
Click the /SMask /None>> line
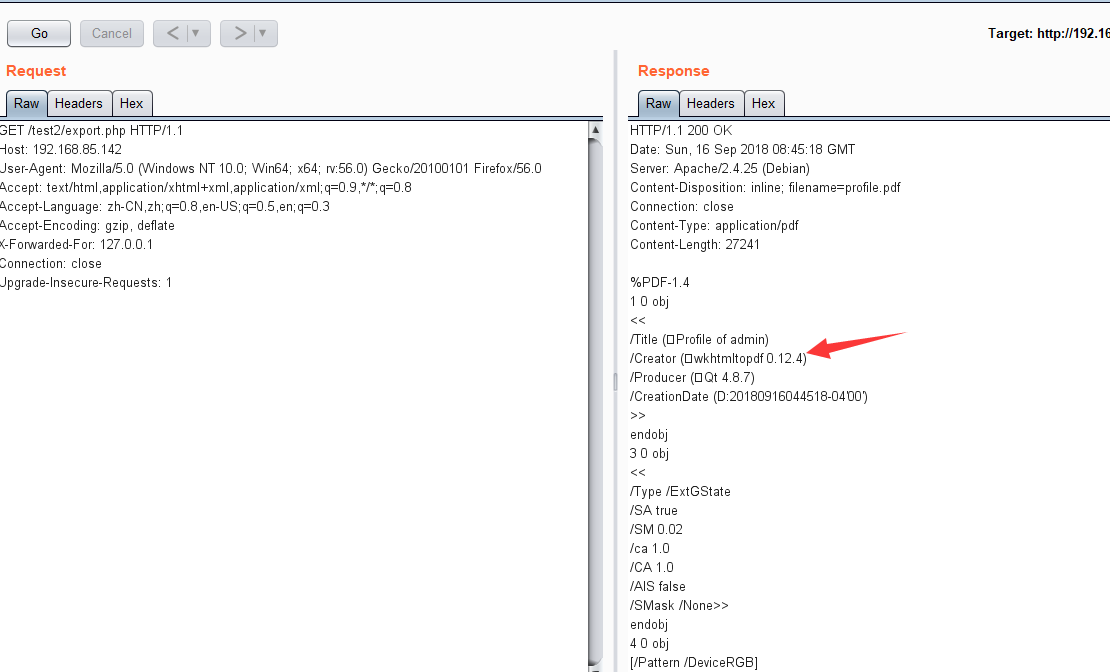point(679,605)
